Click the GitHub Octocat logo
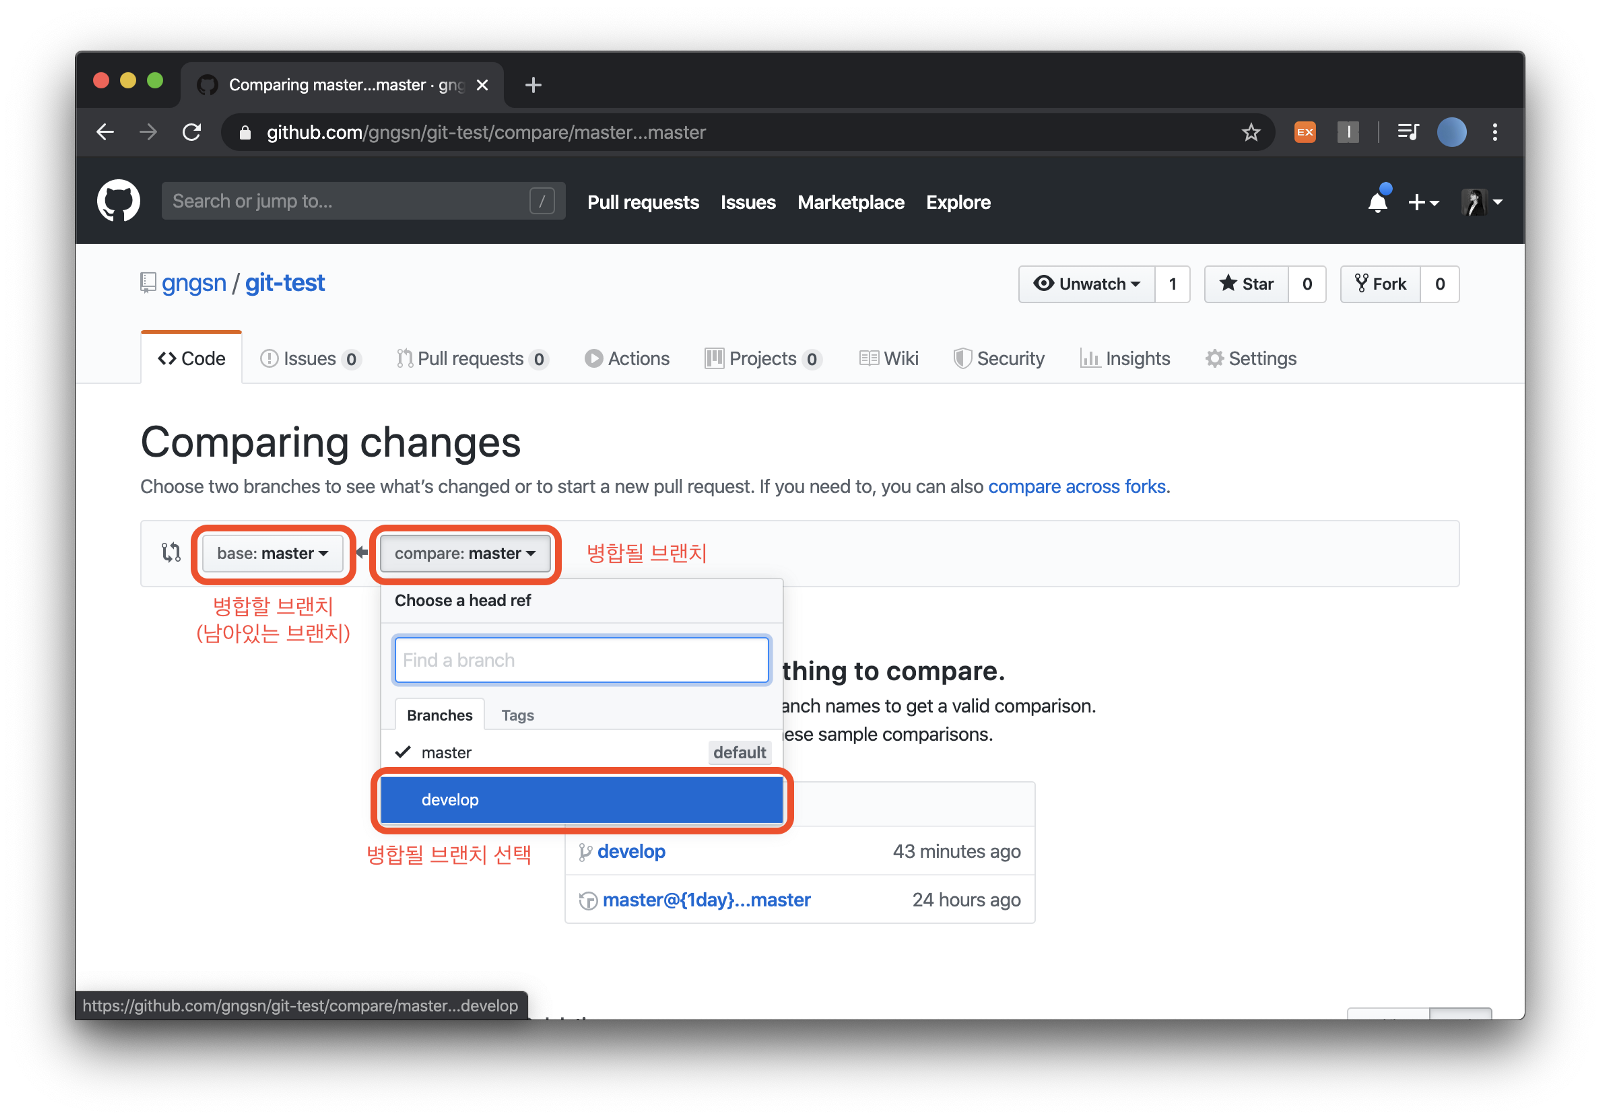Viewport: 1600px width, 1119px height. click(118, 201)
